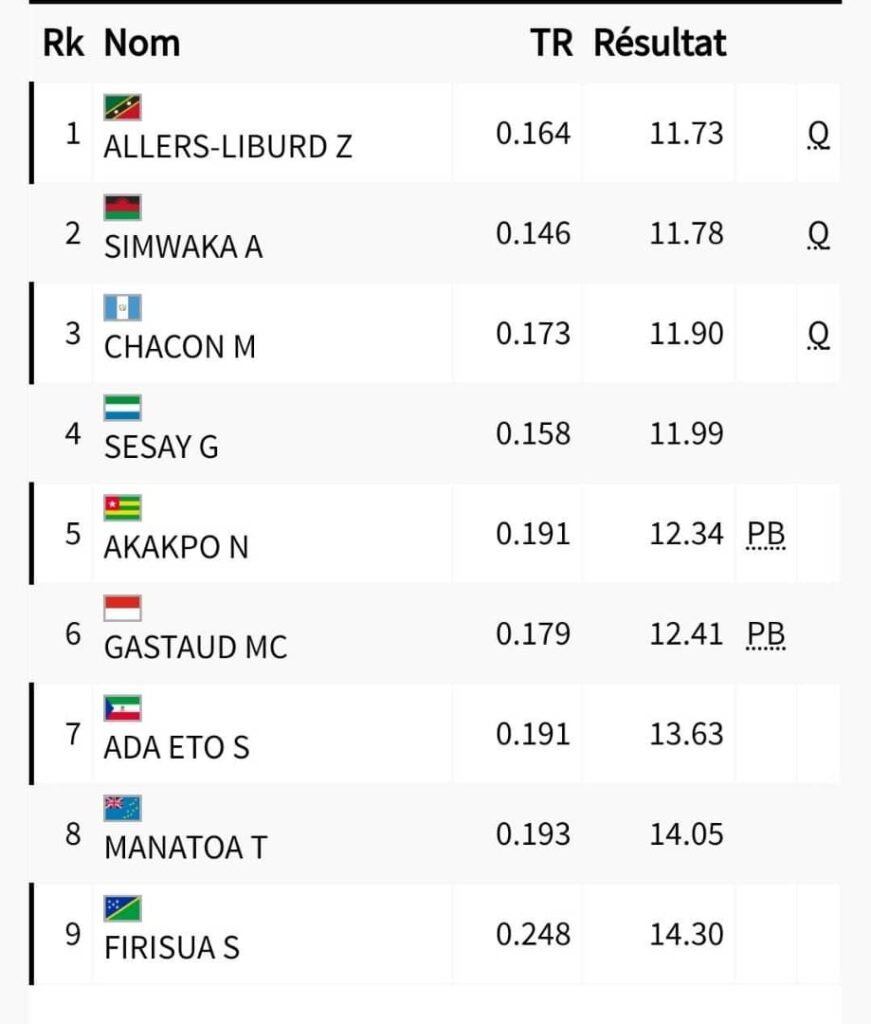Screen dimensions: 871x1024
Task: Click the flag icon above SESAY G
Action: click(x=123, y=408)
